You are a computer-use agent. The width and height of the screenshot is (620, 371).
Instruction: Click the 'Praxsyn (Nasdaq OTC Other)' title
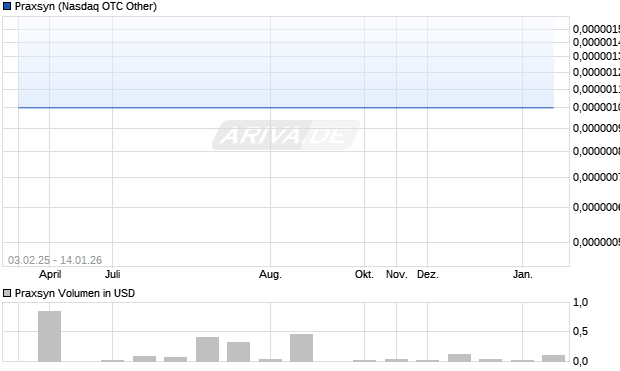pos(86,6)
